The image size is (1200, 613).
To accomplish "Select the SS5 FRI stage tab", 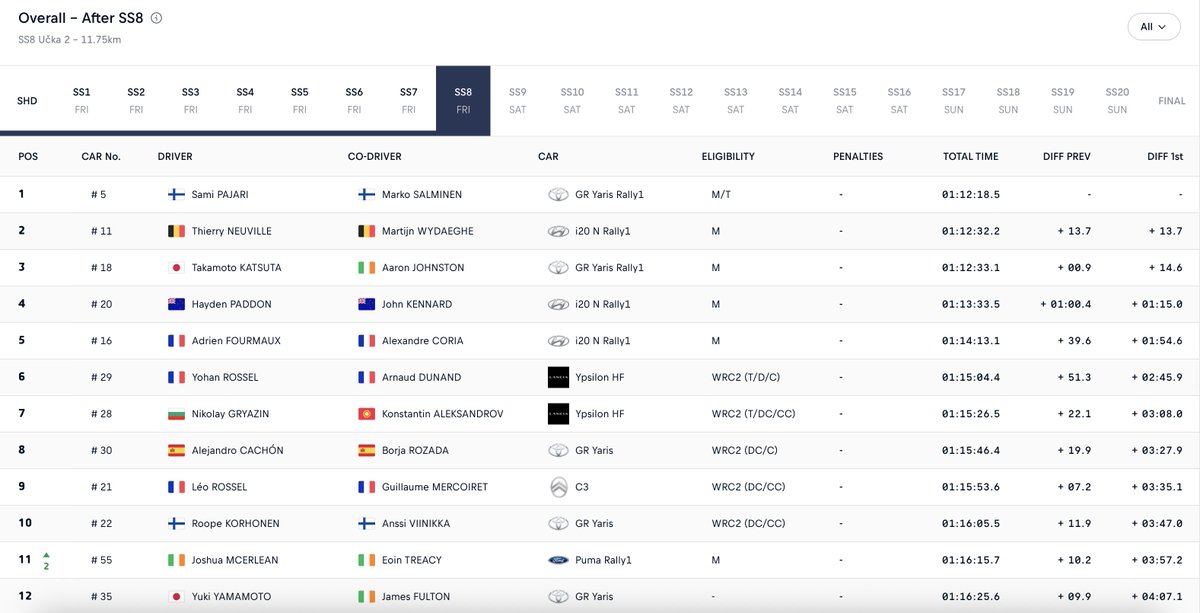I will (300, 101).
